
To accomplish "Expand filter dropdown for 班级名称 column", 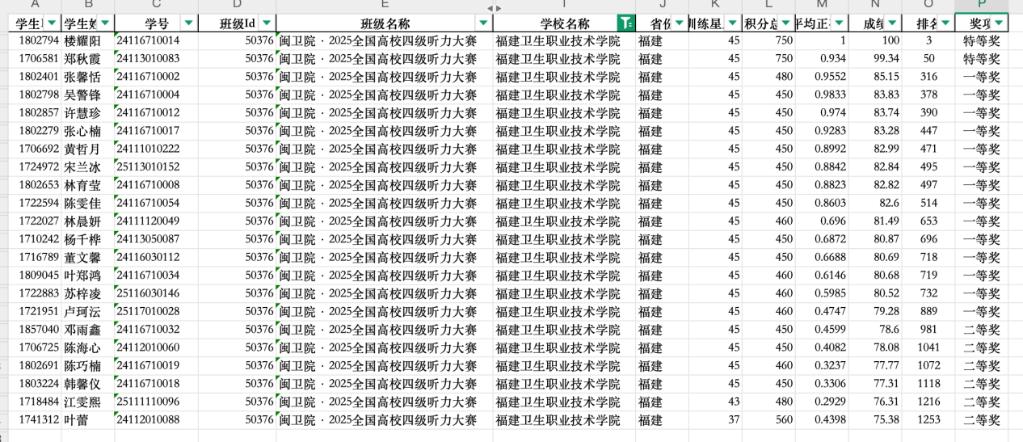I will coord(484,23).
